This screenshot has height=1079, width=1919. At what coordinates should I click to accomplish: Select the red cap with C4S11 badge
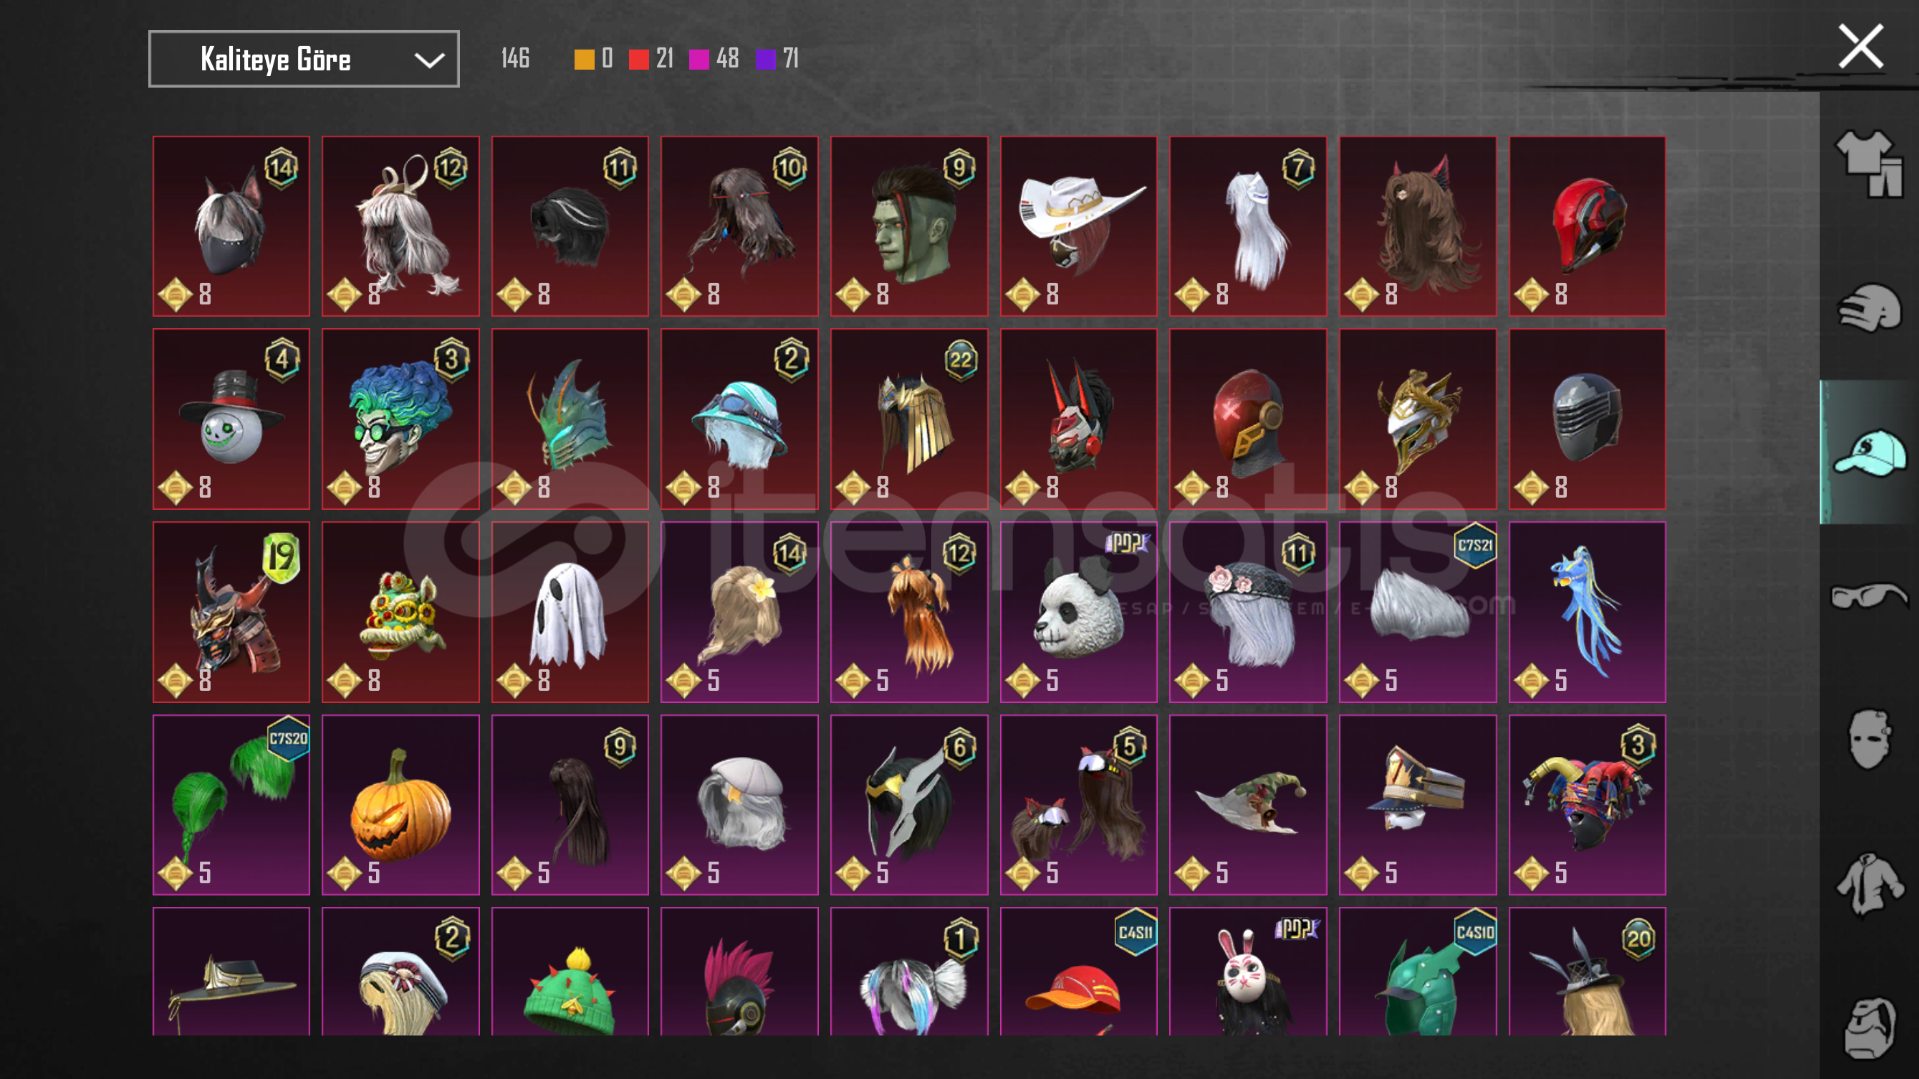(x=1078, y=971)
